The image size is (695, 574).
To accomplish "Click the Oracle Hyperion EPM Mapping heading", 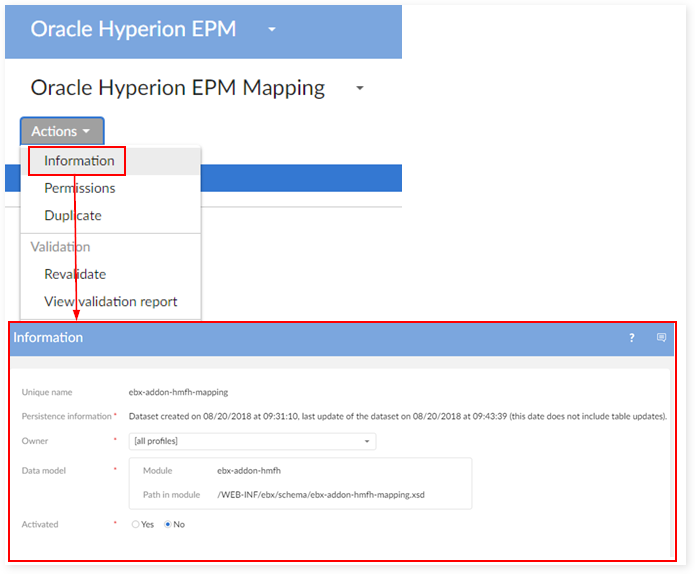I will point(178,88).
